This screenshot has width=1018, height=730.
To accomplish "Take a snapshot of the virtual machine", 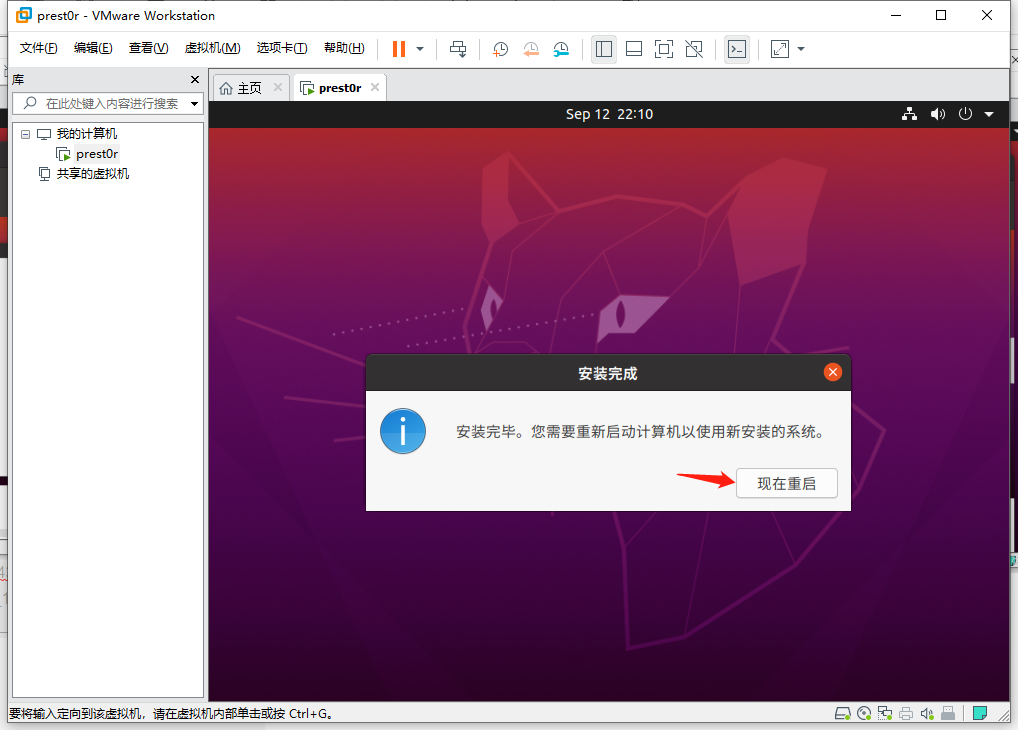I will [x=500, y=48].
